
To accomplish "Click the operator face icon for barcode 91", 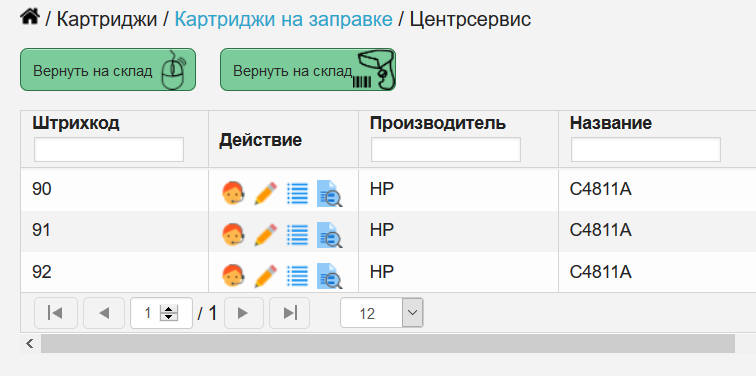I will click(233, 235).
